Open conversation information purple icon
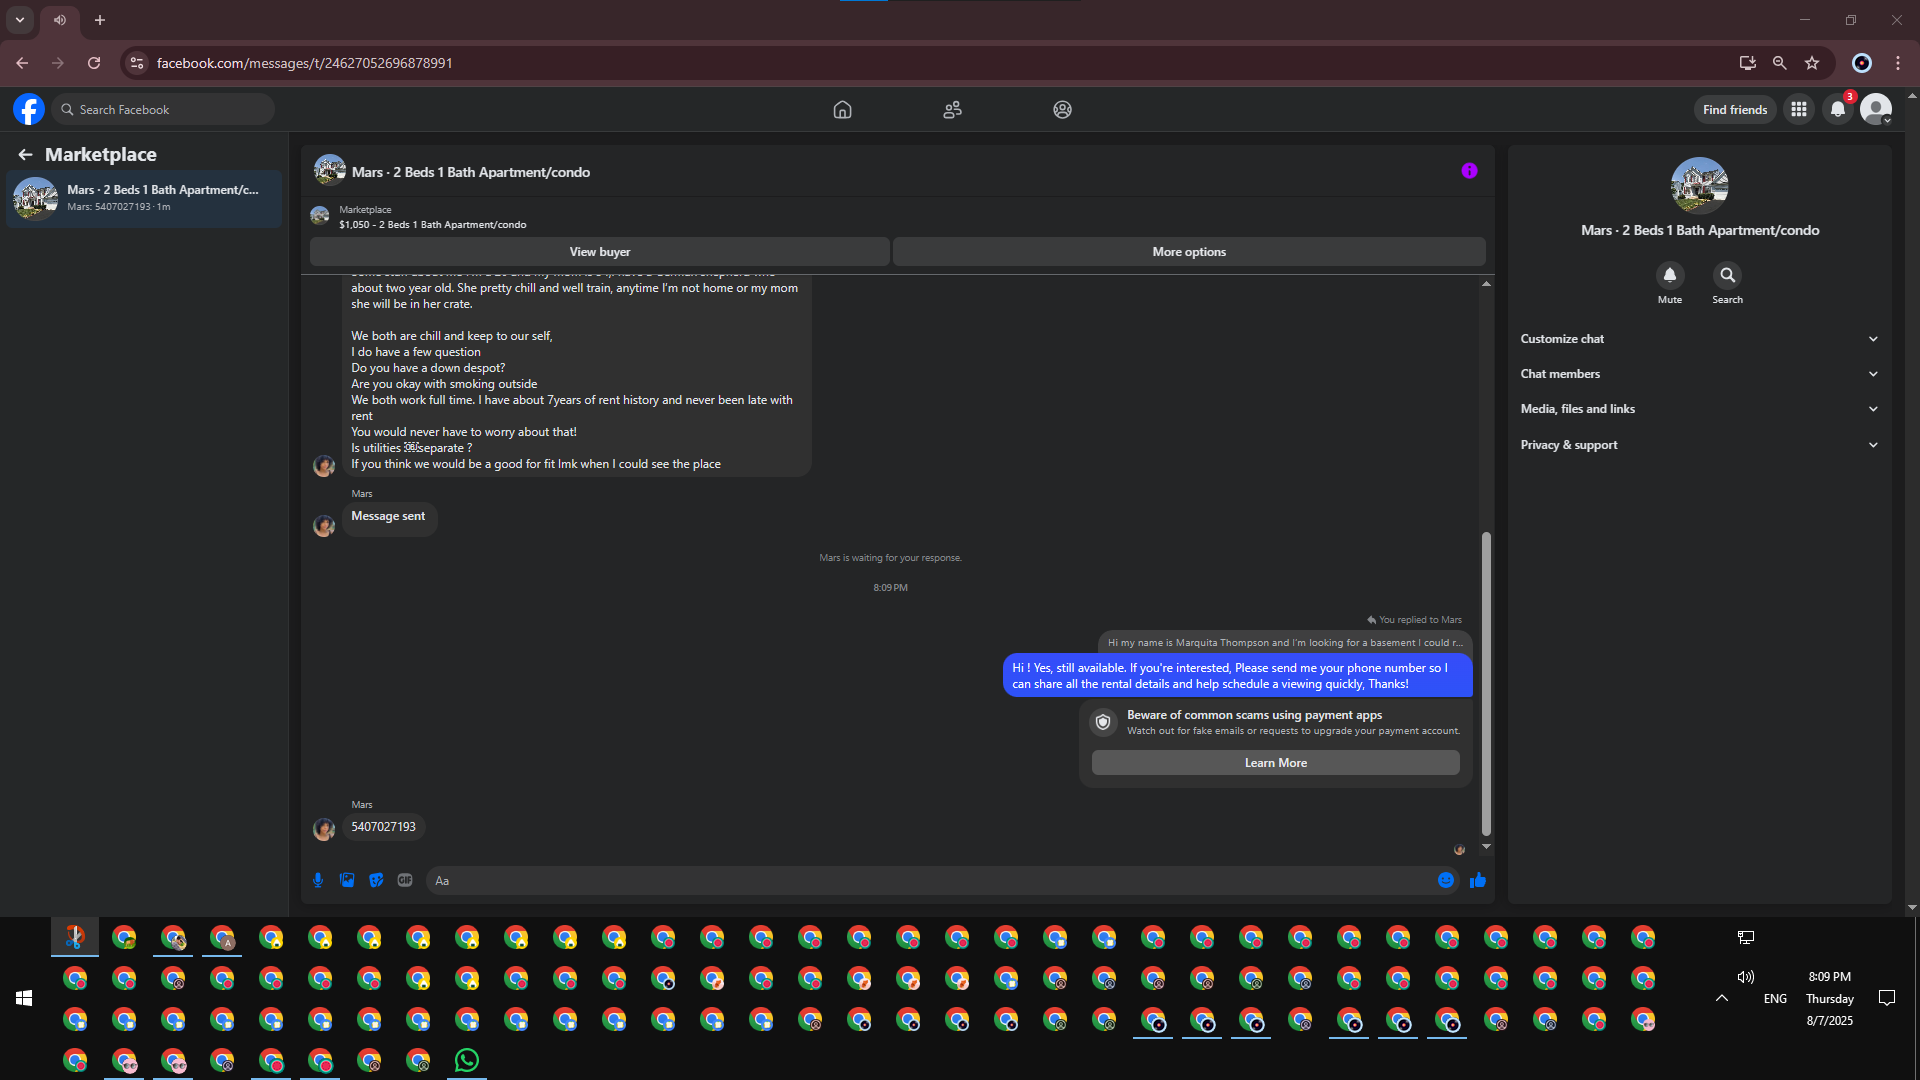Image resolution: width=1920 pixels, height=1080 pixels. click(x=1469, y=171)
